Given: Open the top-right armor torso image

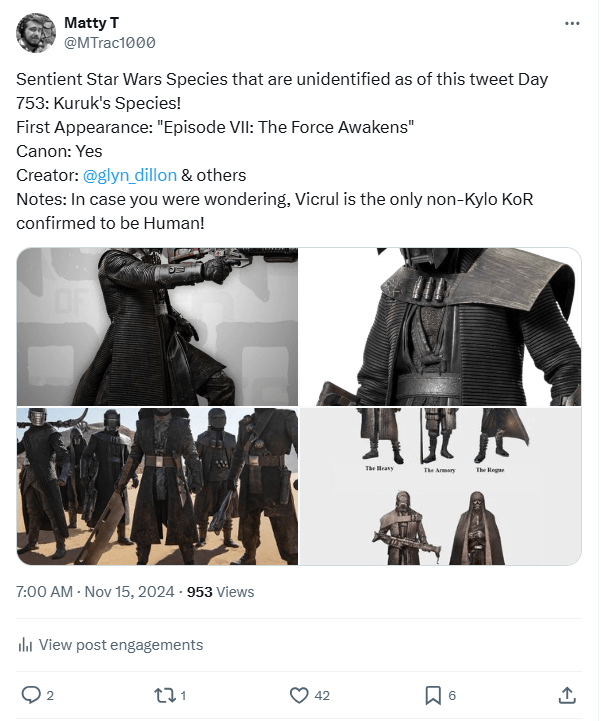Looking at the screenshot, I should [441, 326].
